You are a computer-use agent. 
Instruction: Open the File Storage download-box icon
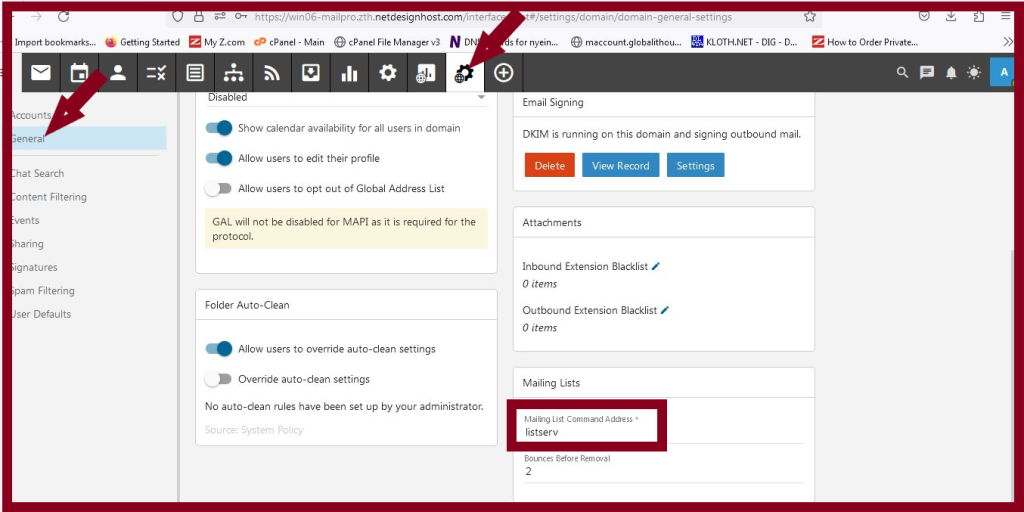(311, 73)
